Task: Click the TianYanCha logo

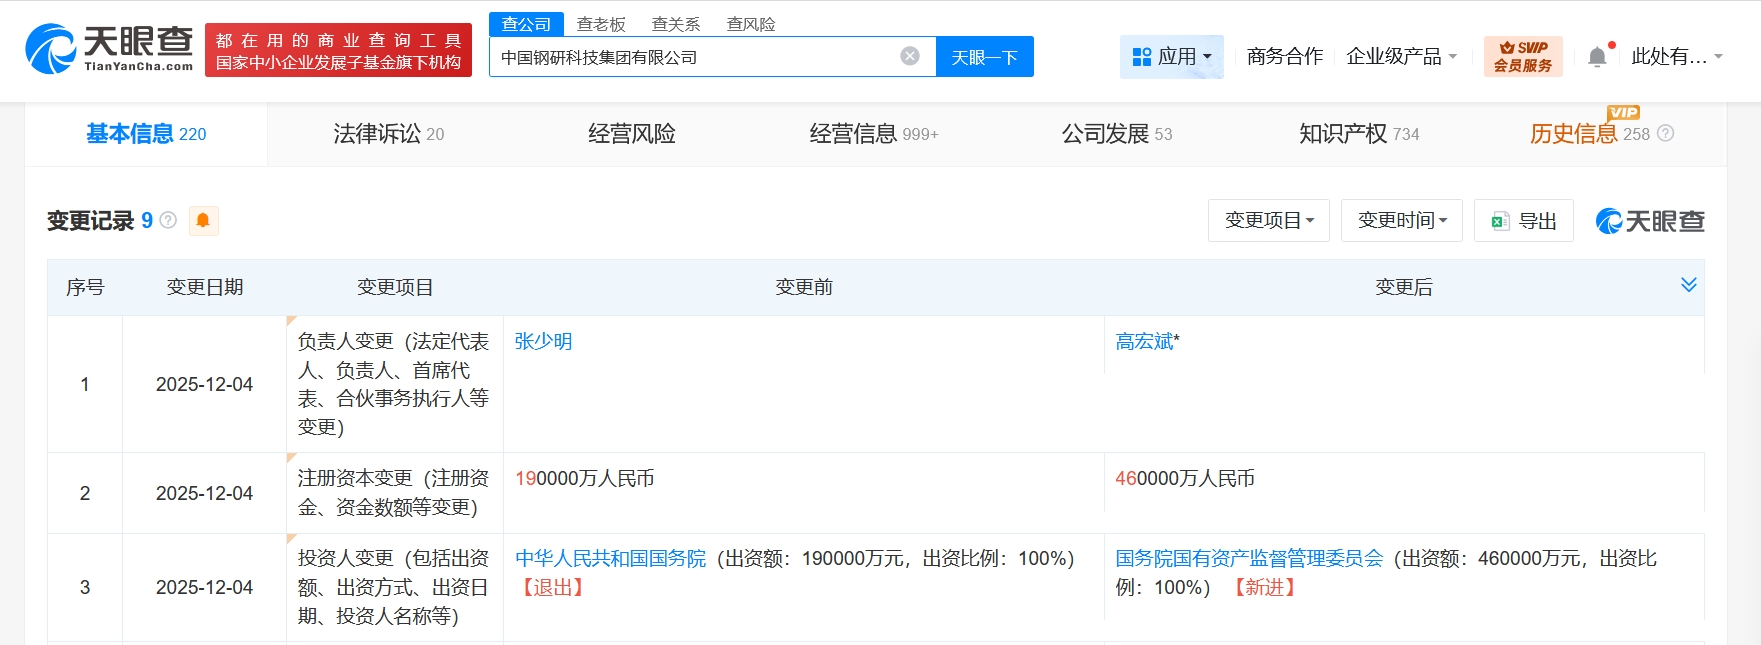Action: point(109,49)
